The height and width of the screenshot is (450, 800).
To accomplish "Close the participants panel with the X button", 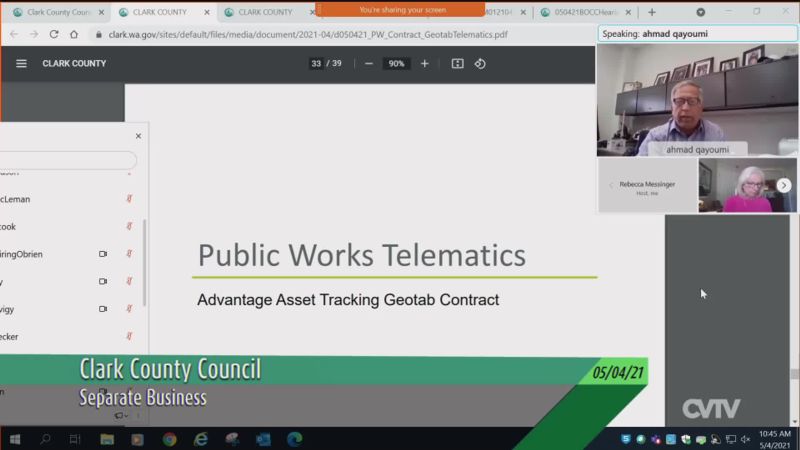I will click(x=138, y=136).
